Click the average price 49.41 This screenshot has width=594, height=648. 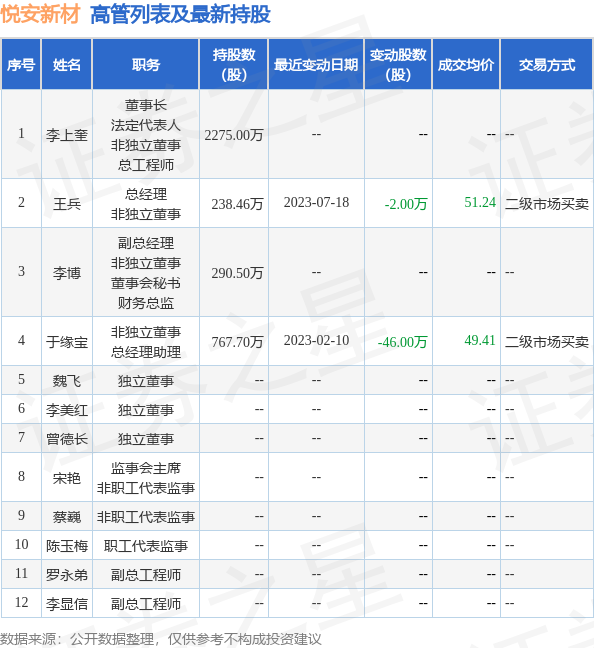pyautogui.click(x=479, y=340)
